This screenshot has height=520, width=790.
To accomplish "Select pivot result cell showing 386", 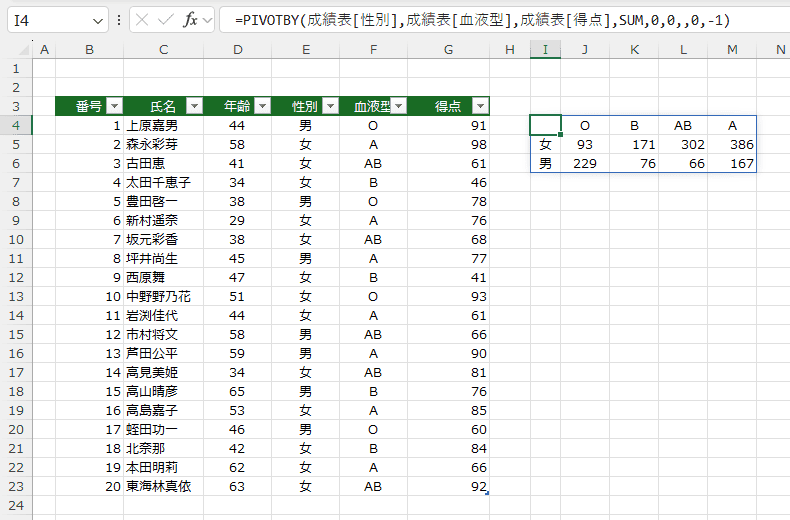I will point(732,145).
